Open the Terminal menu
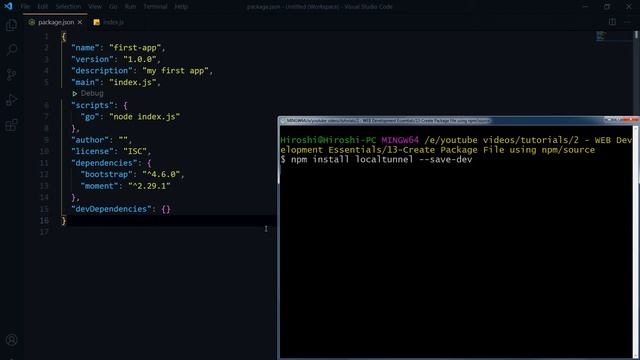The width and height of the screenshot is (640, 360). [x=155, y=7]
